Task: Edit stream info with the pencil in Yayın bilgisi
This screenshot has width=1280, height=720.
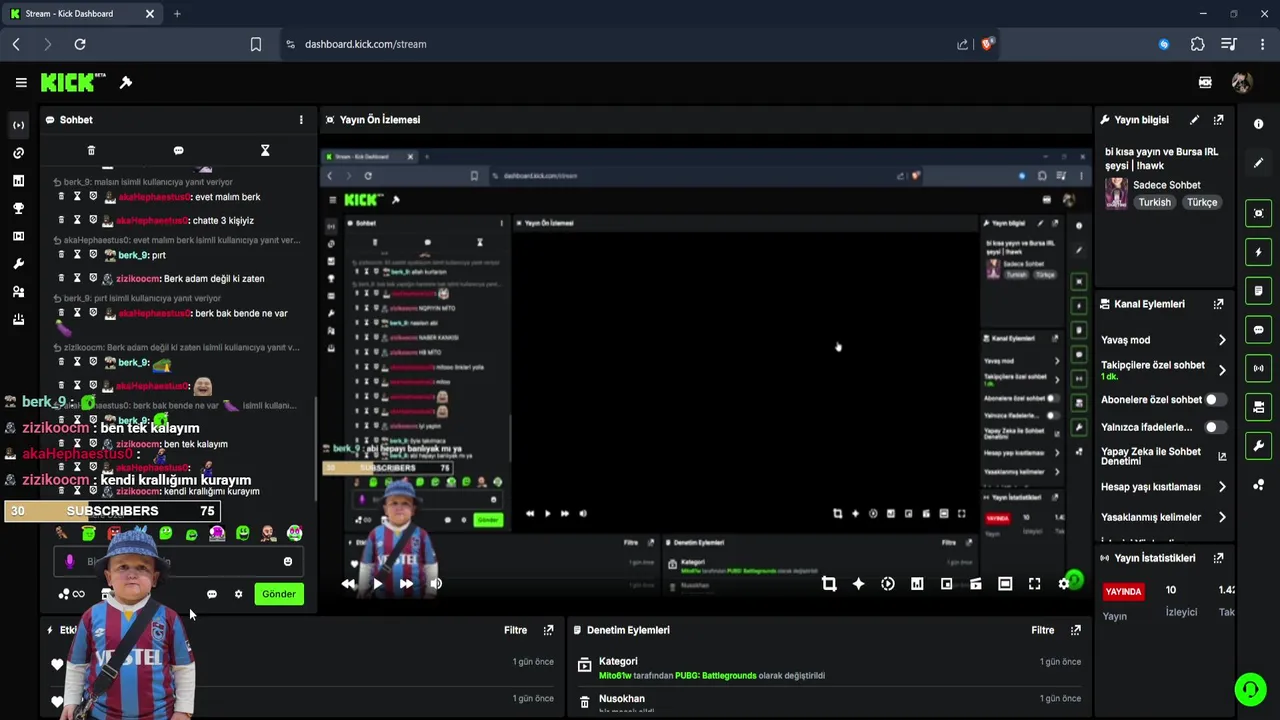Action: tap(1194, 120)
